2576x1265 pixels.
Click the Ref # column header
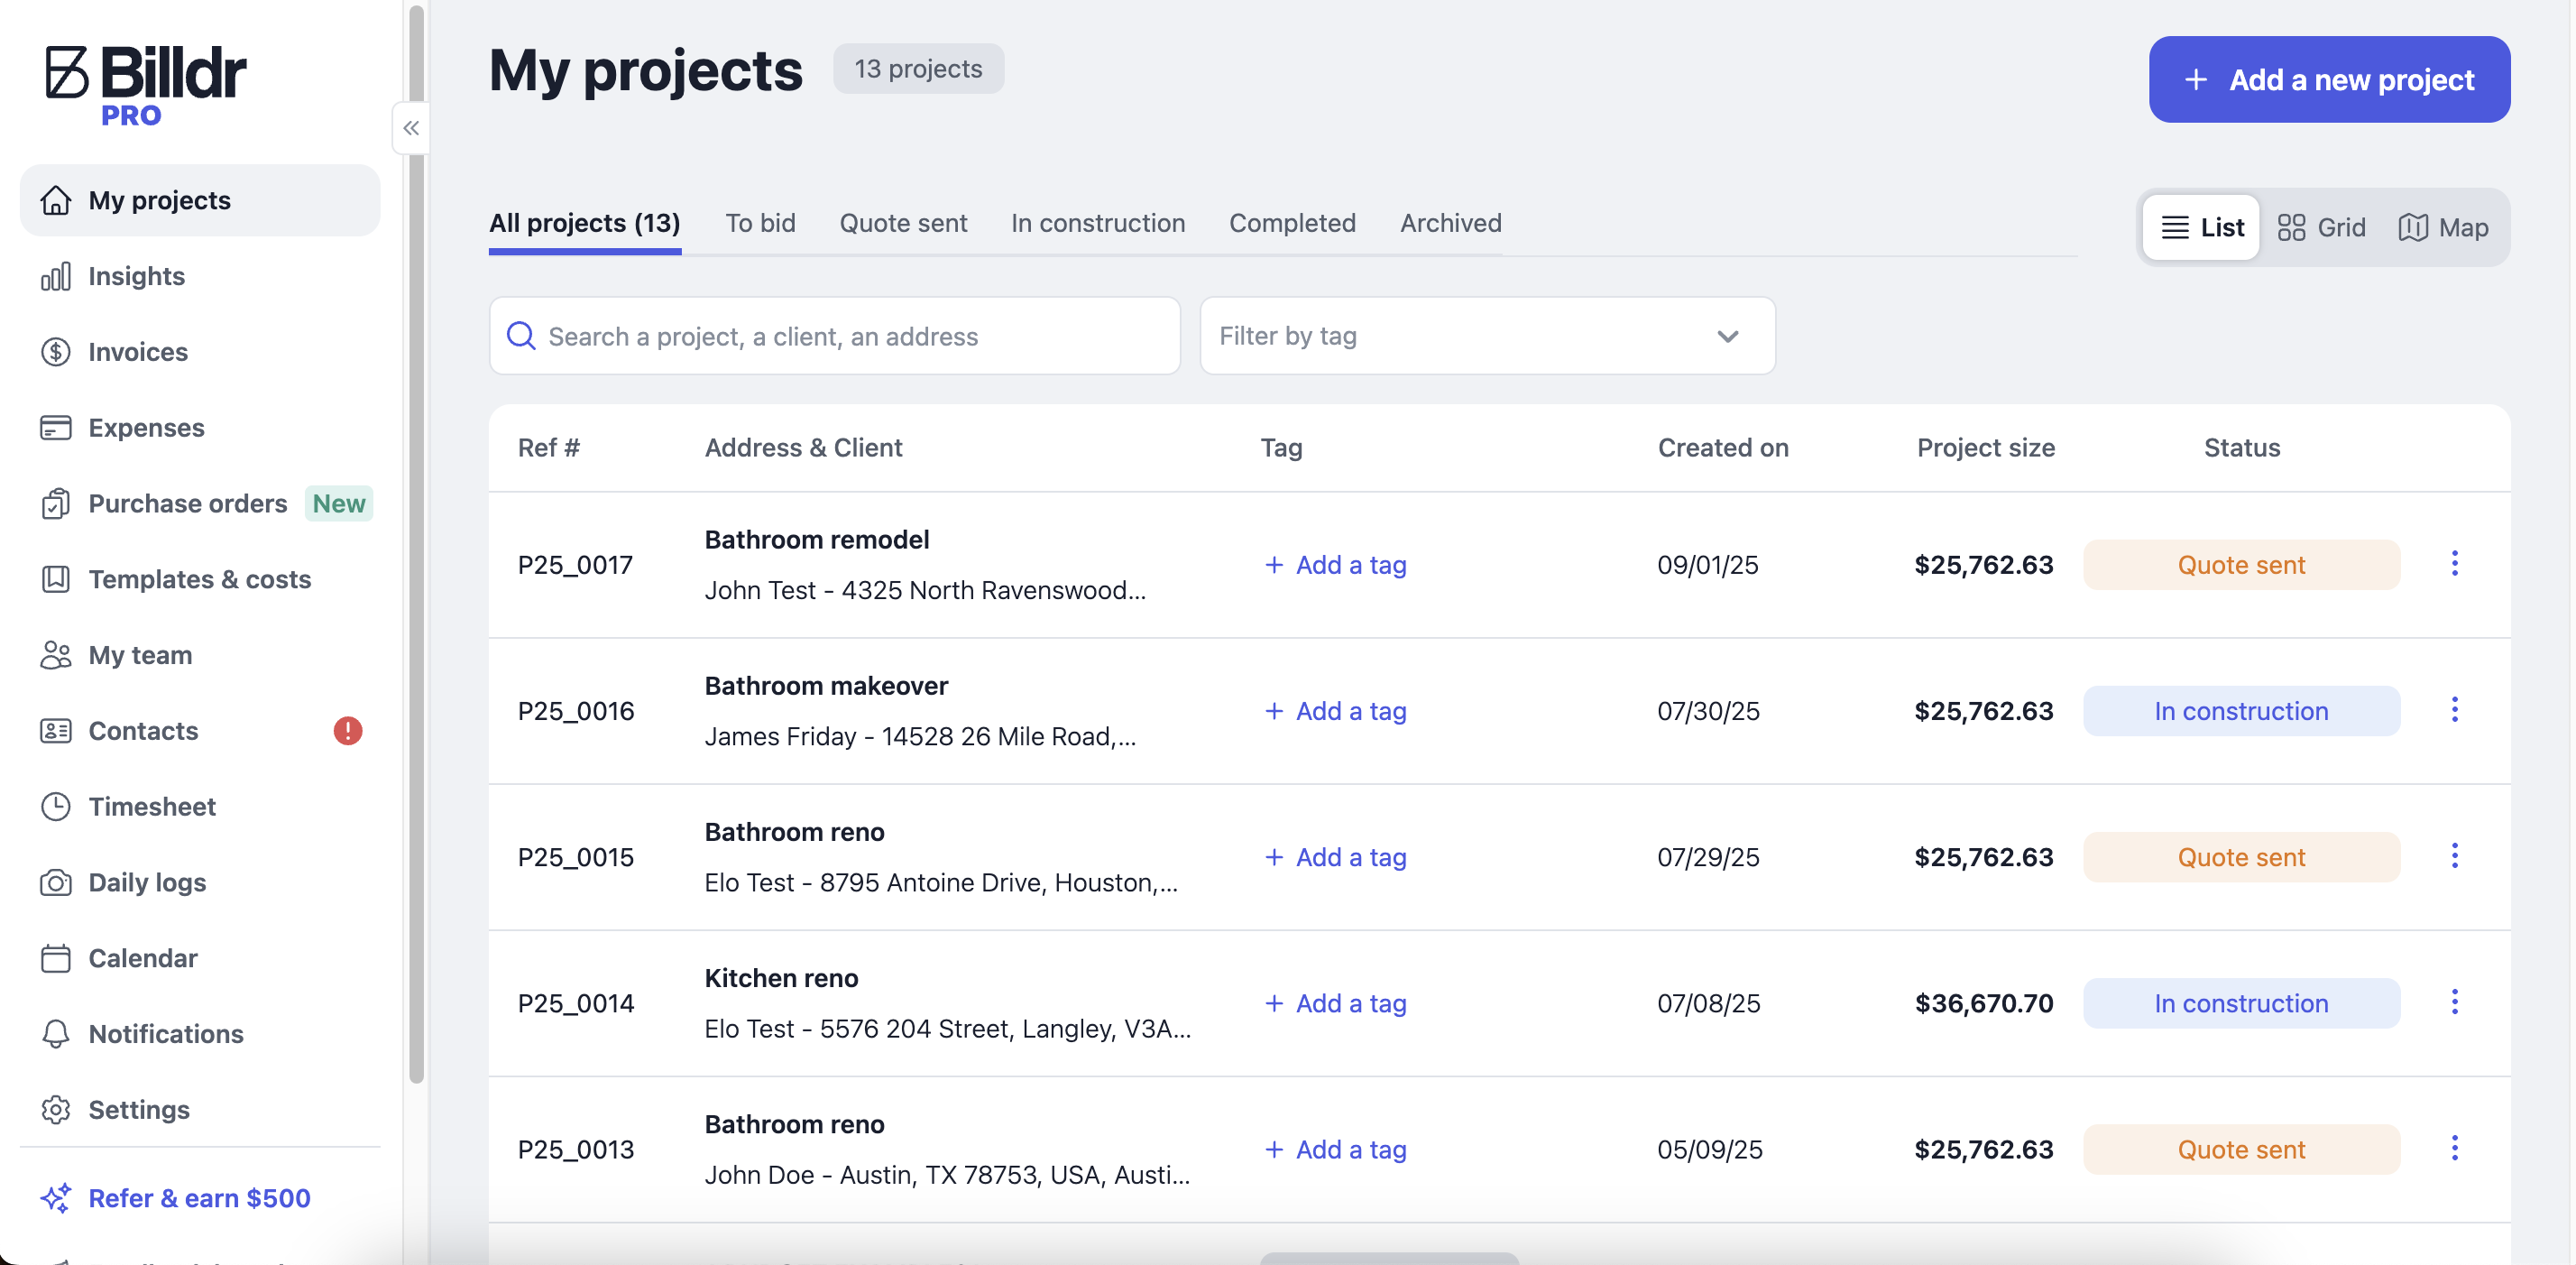click(548, 448)
